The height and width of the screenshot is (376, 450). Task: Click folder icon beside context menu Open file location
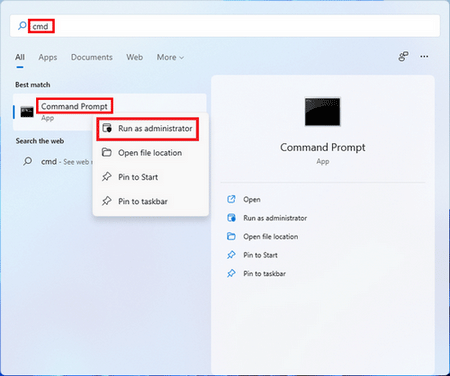106,152
